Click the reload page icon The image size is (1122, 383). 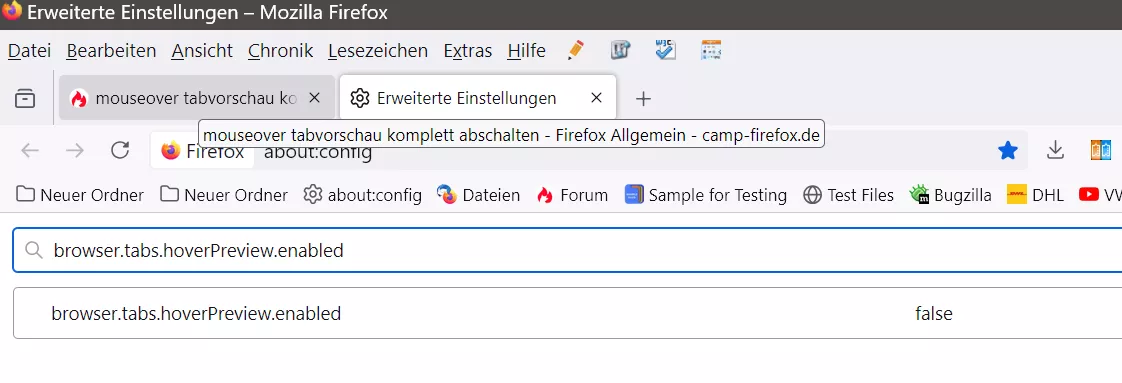pyautogui.click(x=120, y=150)
